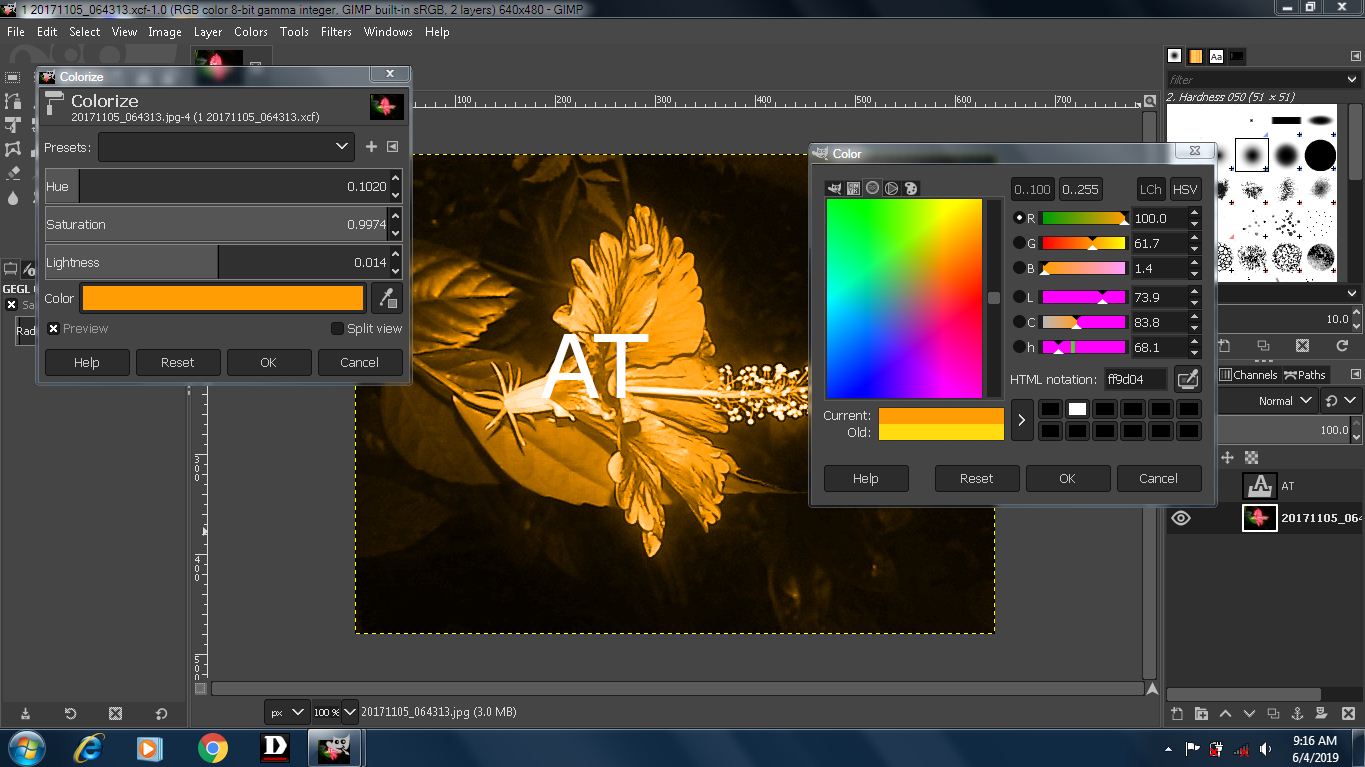
Task: Select the Eraser tool in toolbox
Action: pyautogui.click(x=13, y=173)
